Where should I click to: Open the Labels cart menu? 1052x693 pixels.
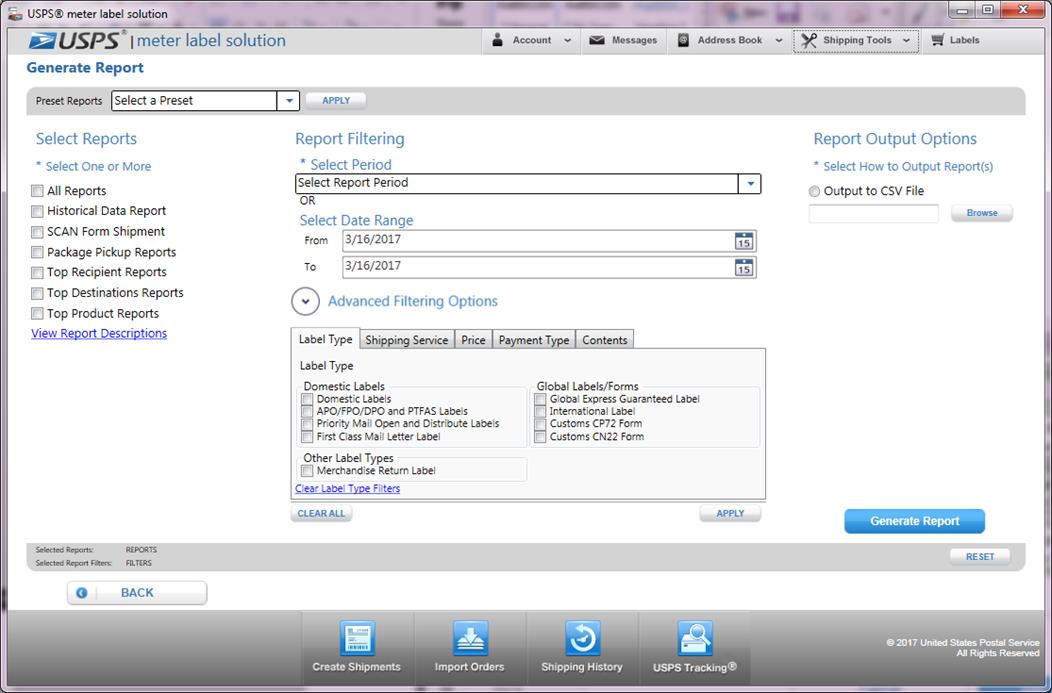[955, 40]
